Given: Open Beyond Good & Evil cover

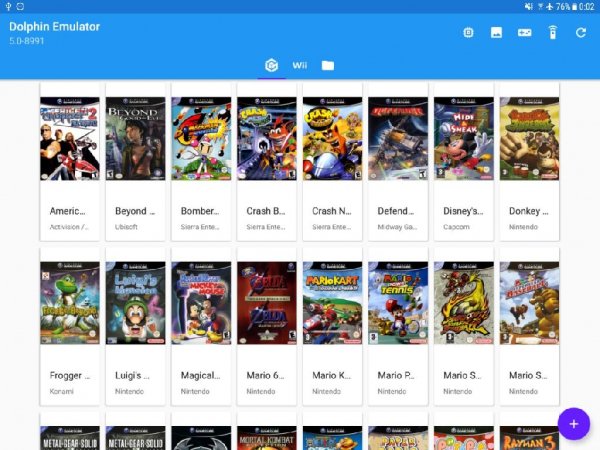Looking at the screenshot, I should [135, 139].
